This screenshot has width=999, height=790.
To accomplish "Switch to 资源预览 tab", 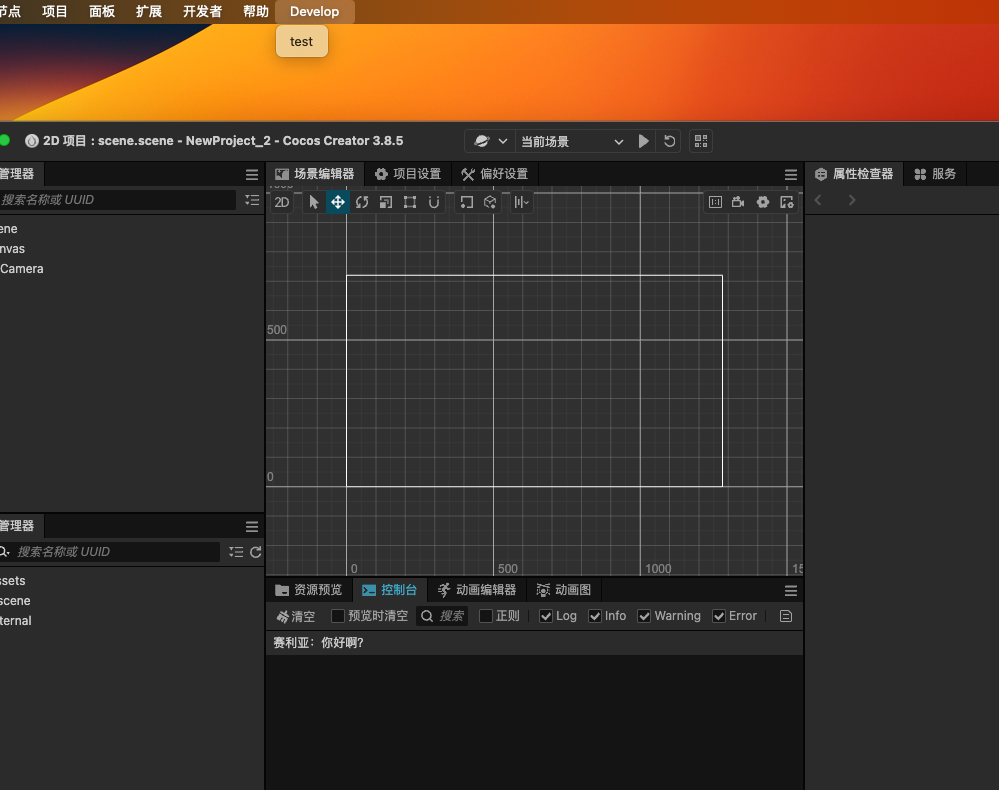I will pos(309,590).
